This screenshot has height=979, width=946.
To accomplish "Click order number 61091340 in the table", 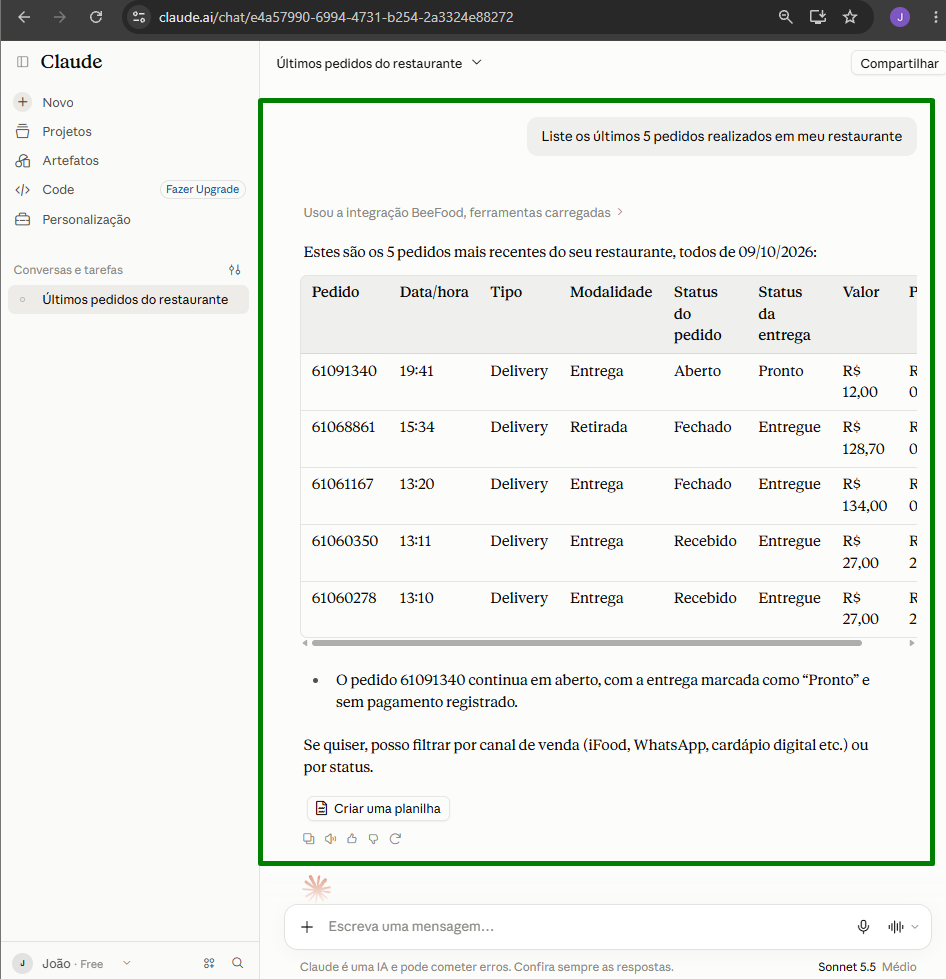I will 344,371.
